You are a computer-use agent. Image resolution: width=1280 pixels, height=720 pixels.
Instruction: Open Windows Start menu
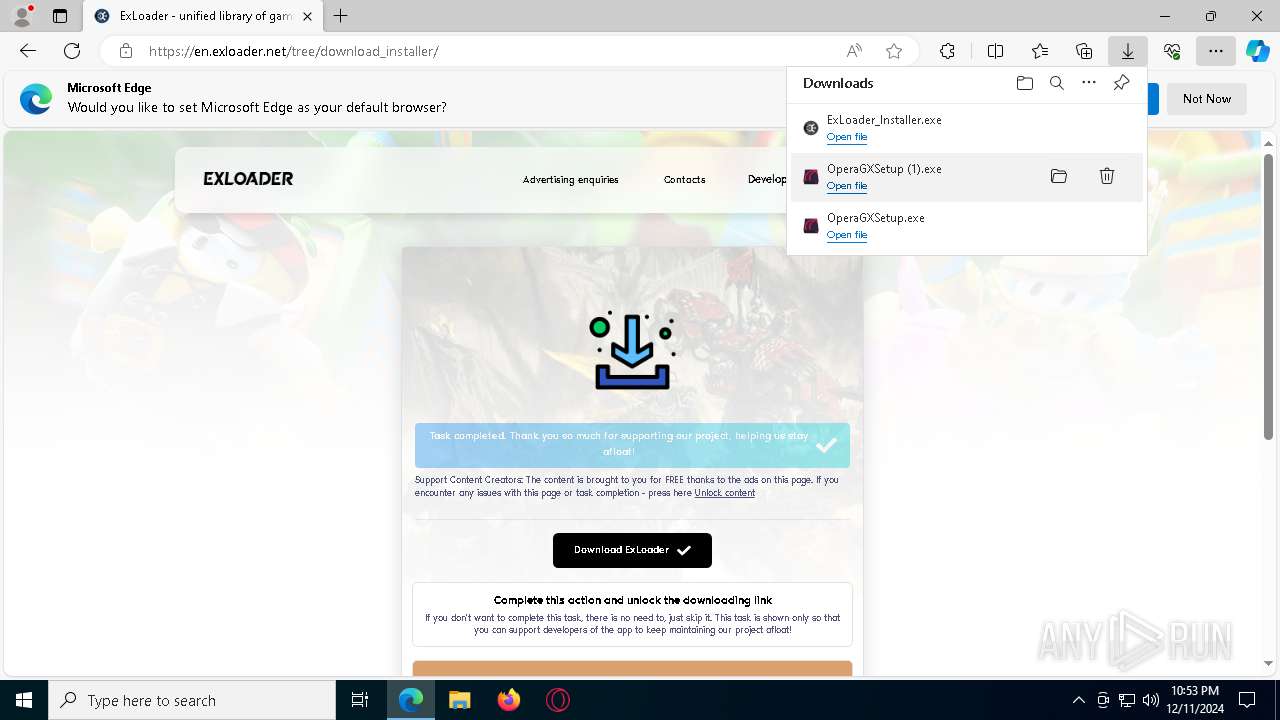pos(24,700)
